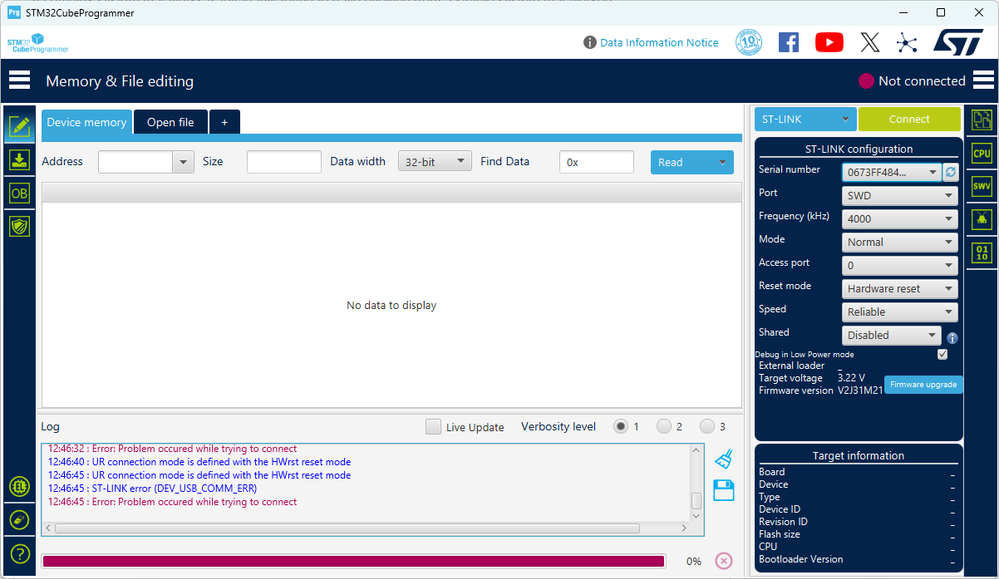Image resolution: width=999 pixels, height=579 pixels.
Task: Click the Find Data 0x input field
Action: [596, 162]
